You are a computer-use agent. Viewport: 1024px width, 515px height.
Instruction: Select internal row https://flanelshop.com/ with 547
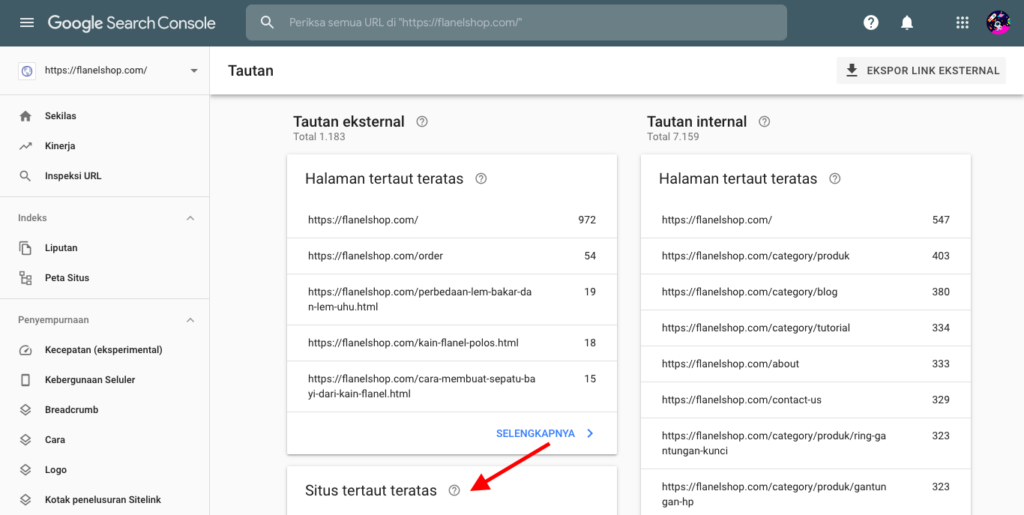point(806,220)
